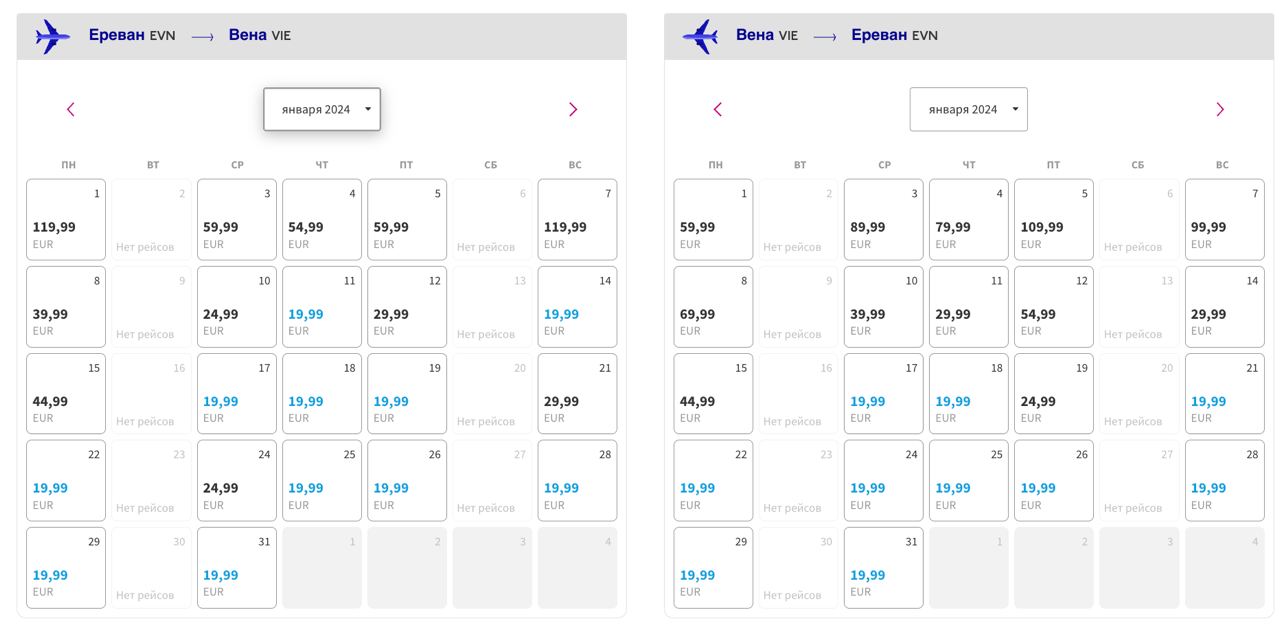Go to next month in Ереван–Вена calendar
Image resolution: width=1280 pixels, height=628 pixels.
click(x=573, y=109)
